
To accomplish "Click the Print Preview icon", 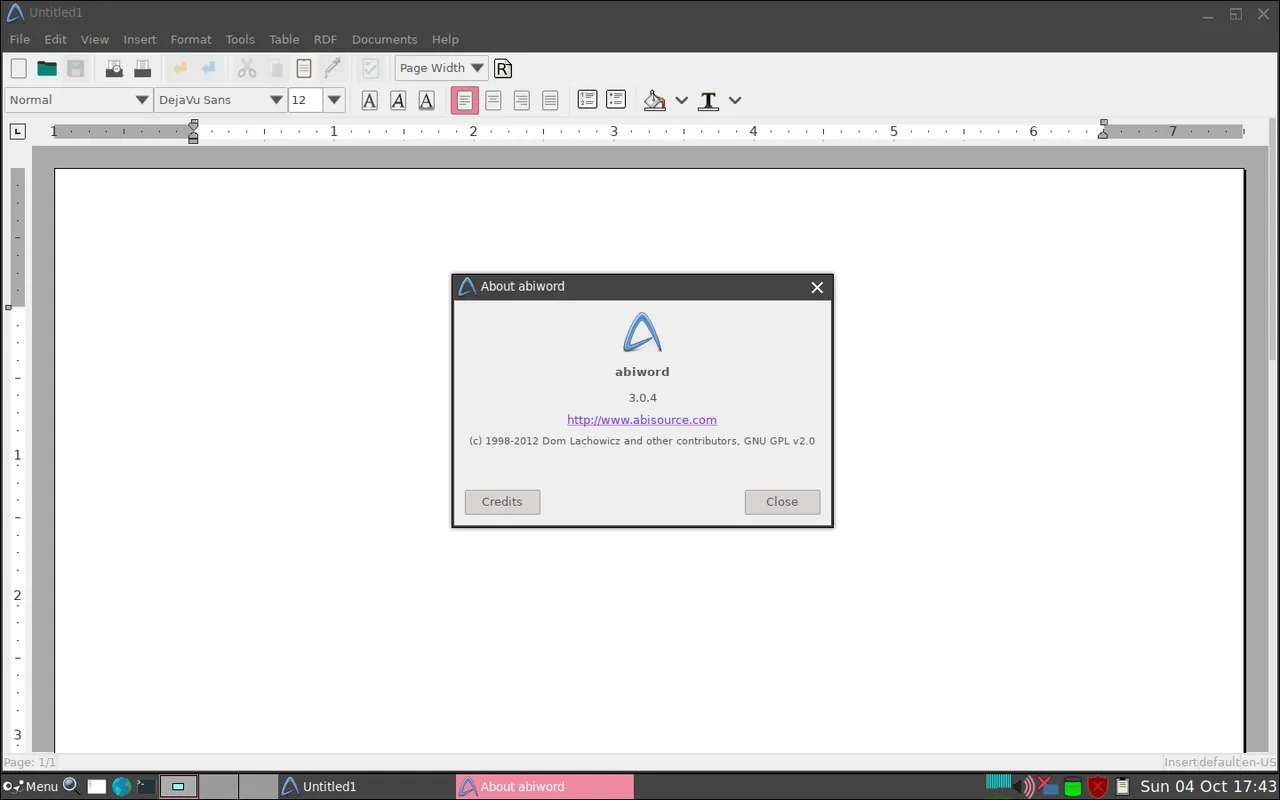I will tap(114, 68).
